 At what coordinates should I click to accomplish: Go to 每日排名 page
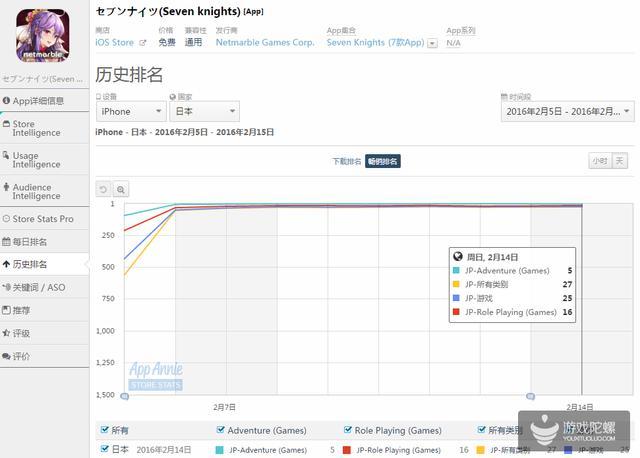coord(44,242)
